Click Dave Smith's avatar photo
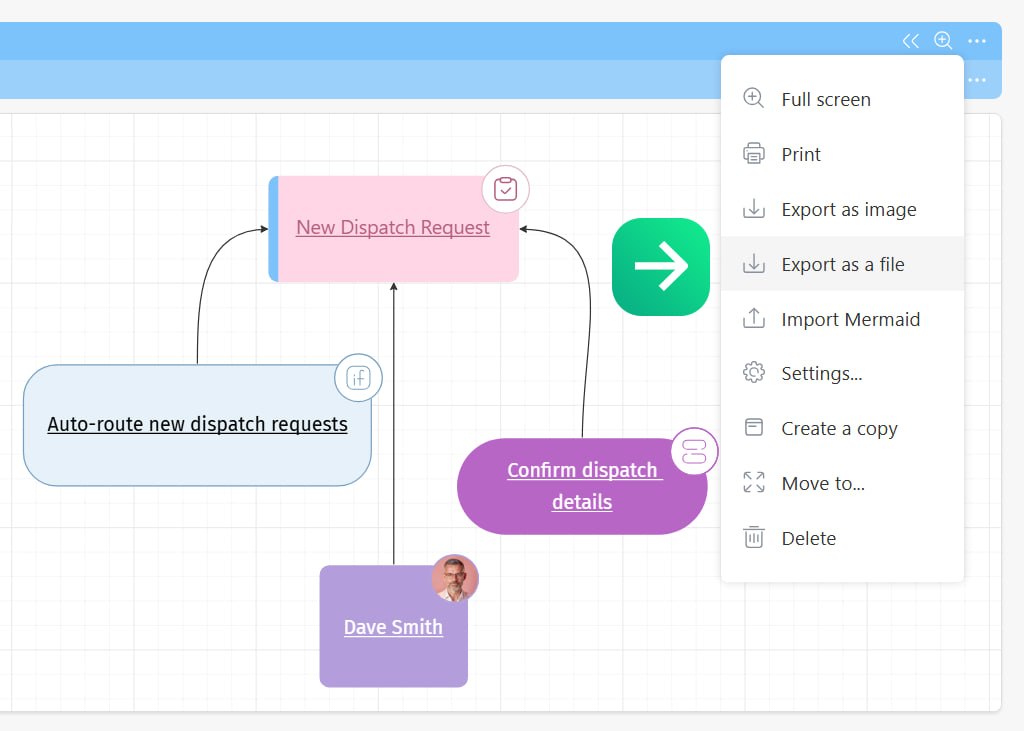The image size is (1024, 731). [x=455, y=578]
